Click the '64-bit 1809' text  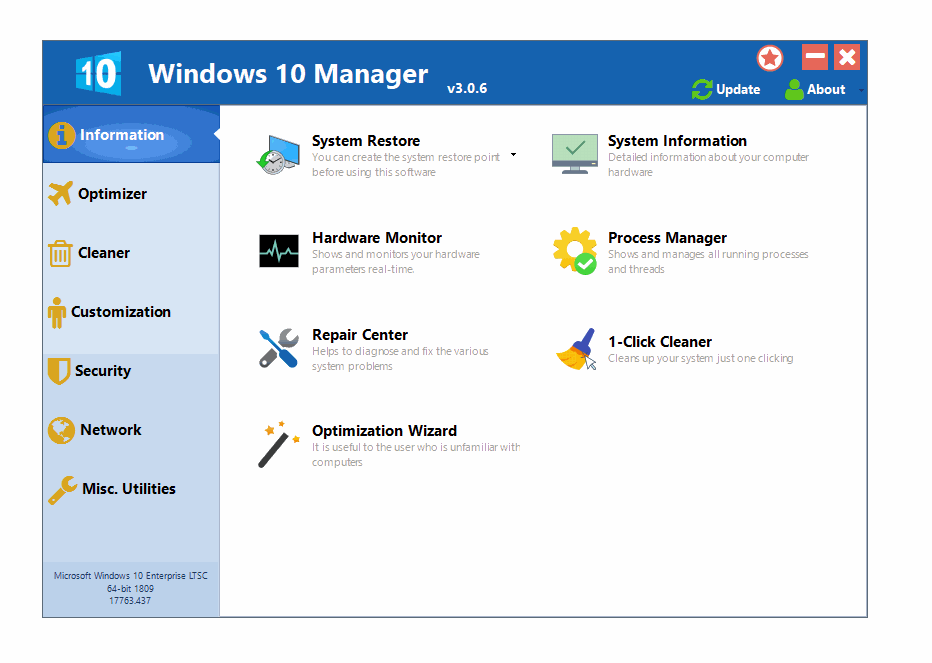coord(130,588)
